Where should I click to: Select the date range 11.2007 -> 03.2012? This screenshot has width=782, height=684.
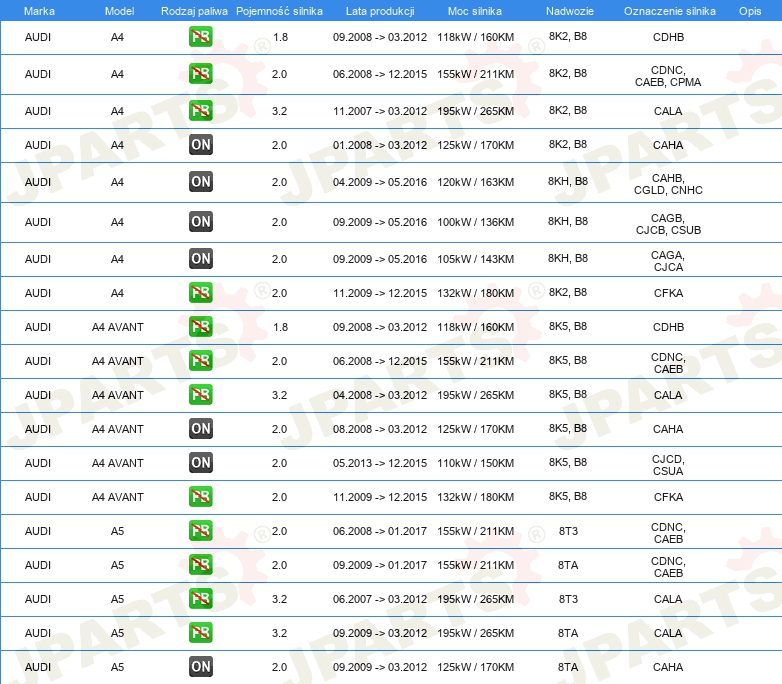pos(380,111)
